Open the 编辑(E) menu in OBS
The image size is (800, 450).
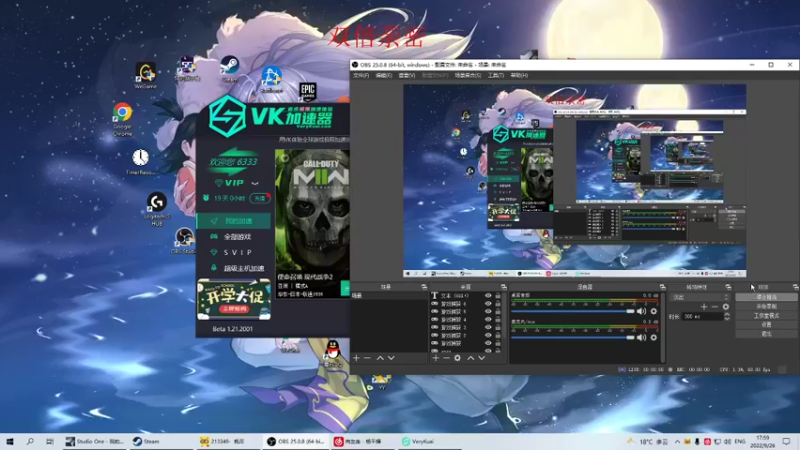coord(384,76)
